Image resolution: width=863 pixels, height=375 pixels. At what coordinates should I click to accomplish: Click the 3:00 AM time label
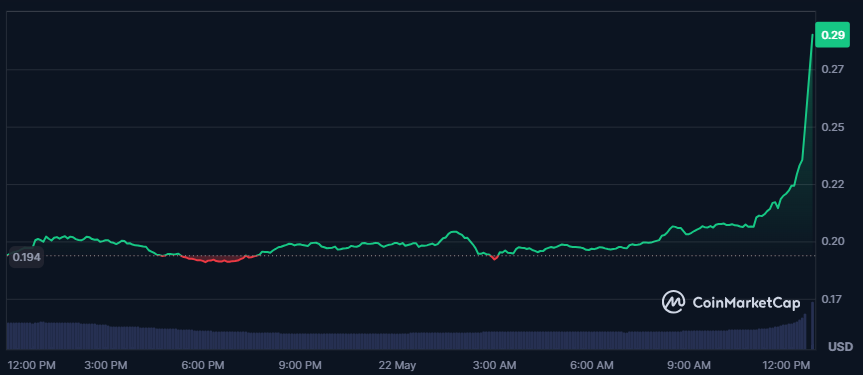(x=494, y=365)
